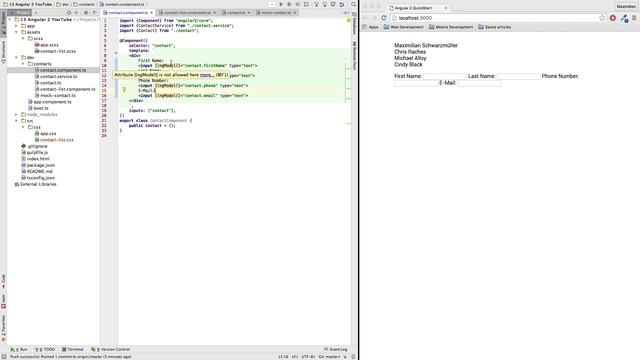Image resolution: width=640 pixels, height=360 pixels.
Task: Click the First Name input field
Action: tap(444, 76)
